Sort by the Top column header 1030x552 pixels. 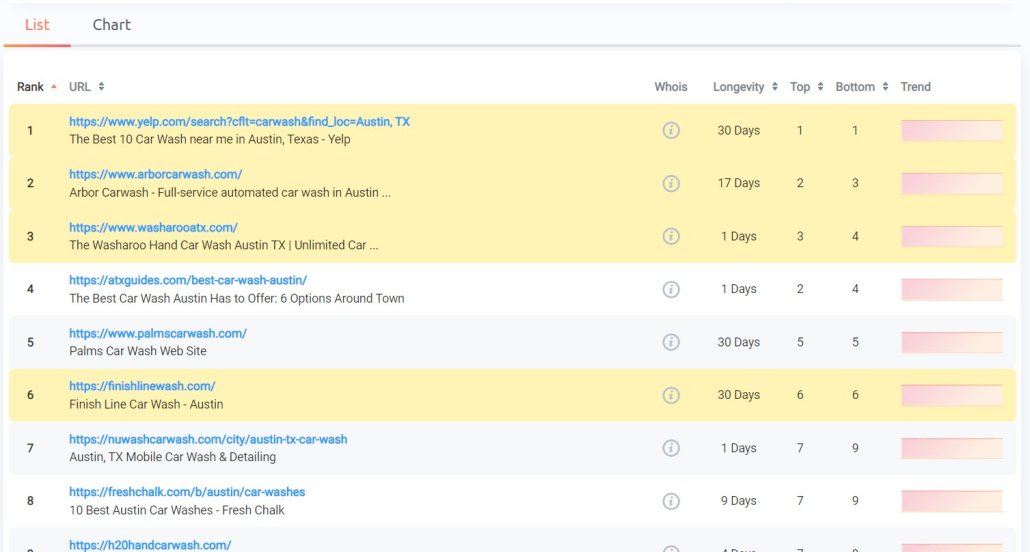[x=806, y=87]
